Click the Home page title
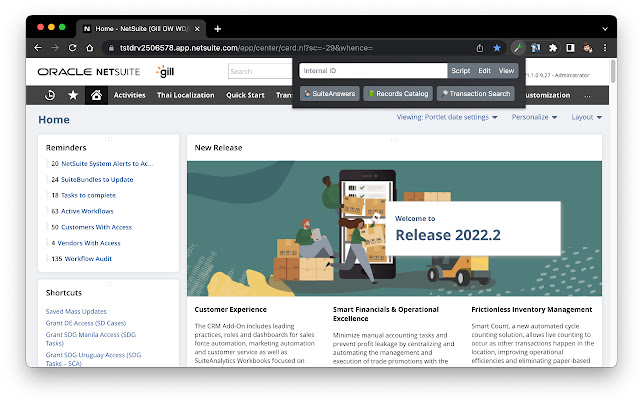Screen dimensions: 640x400 tap(54, 120)
